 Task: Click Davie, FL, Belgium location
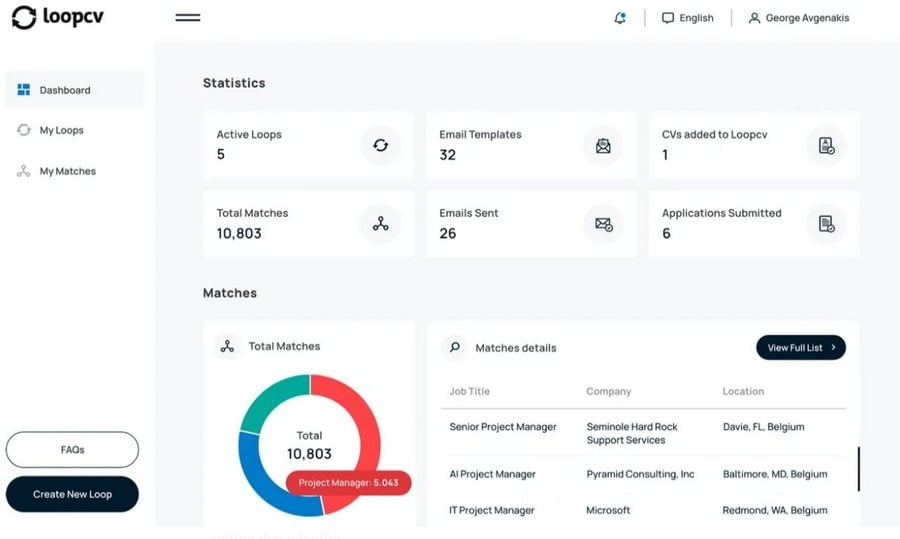tap(763, 427)
